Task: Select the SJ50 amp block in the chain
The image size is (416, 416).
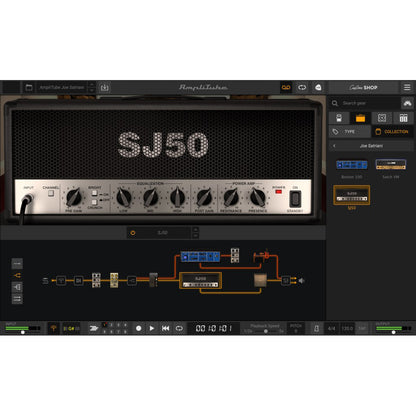Action: pos(200,281)
